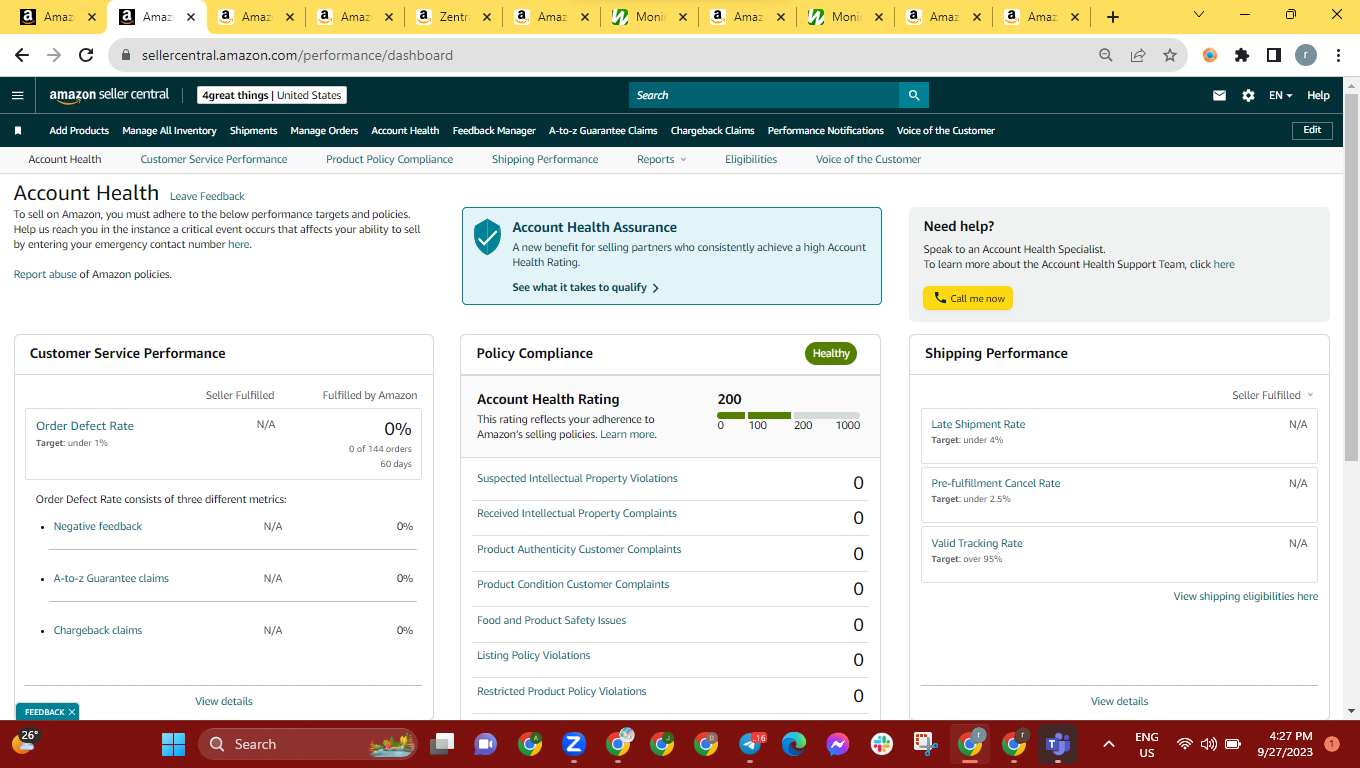Click the Leave Feedback link
This screenshot has width=1360, height=768.
pyautogui.click(x=207, y=196)
